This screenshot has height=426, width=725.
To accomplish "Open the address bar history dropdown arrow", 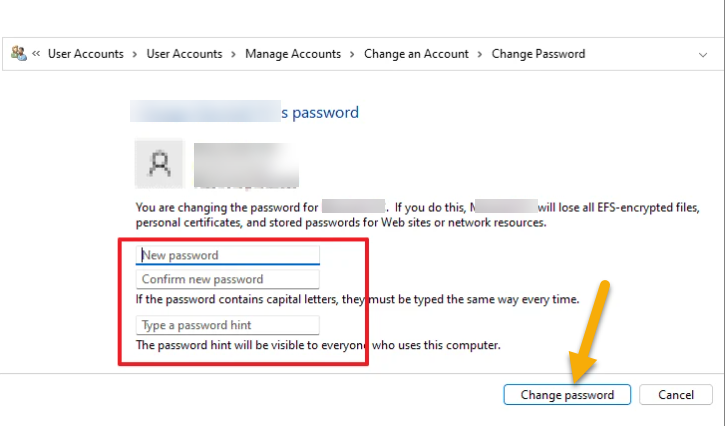I will pos(702,54).
